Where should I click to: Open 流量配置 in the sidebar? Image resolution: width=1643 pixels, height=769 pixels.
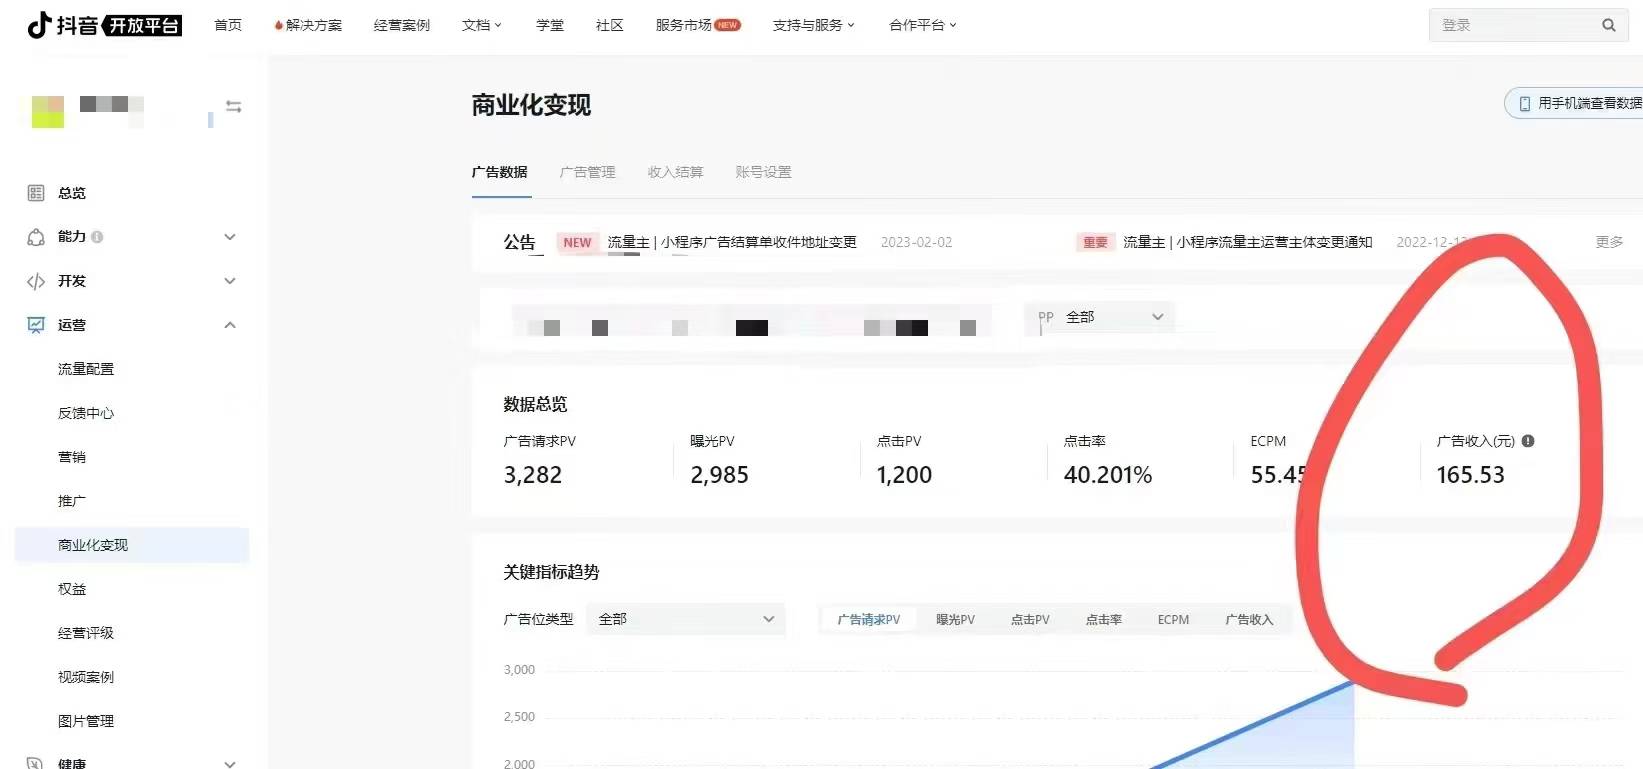[86, 369]
